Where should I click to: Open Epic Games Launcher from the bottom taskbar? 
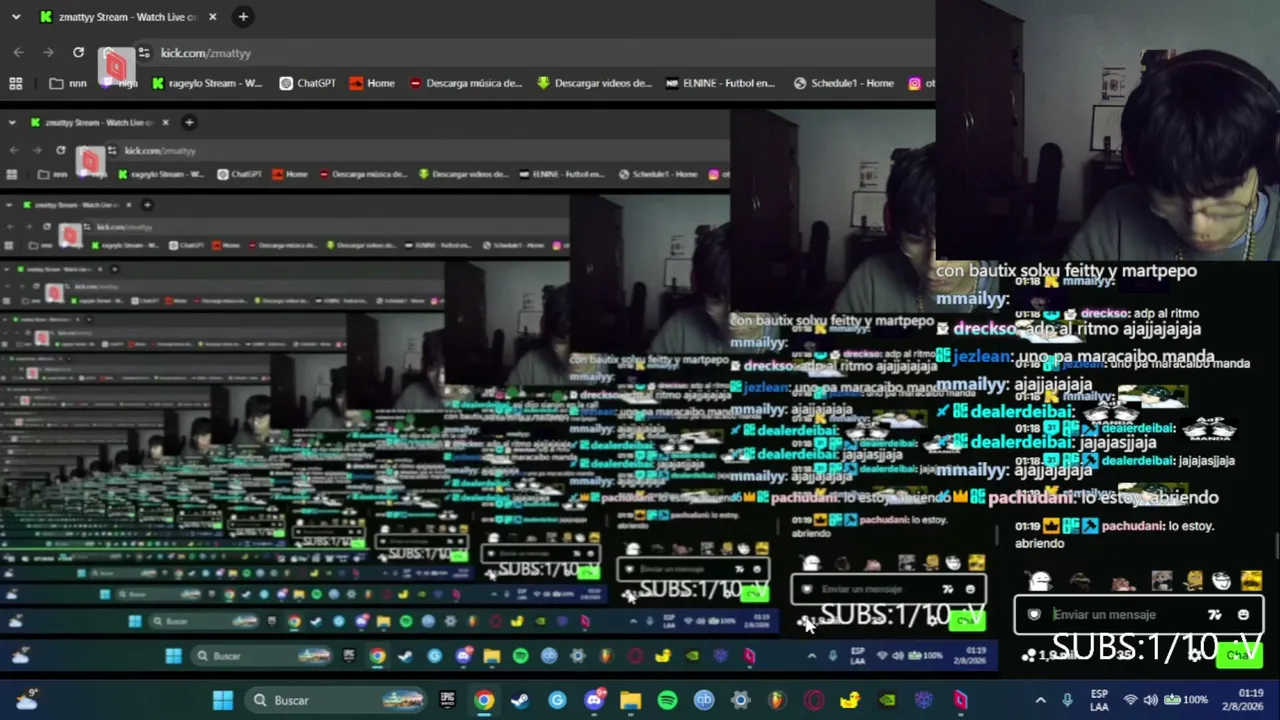pos(447,700)
